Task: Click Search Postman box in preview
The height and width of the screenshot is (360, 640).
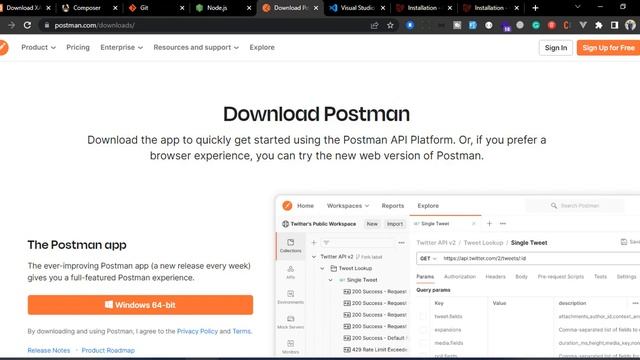Action: tap(576, 206)
